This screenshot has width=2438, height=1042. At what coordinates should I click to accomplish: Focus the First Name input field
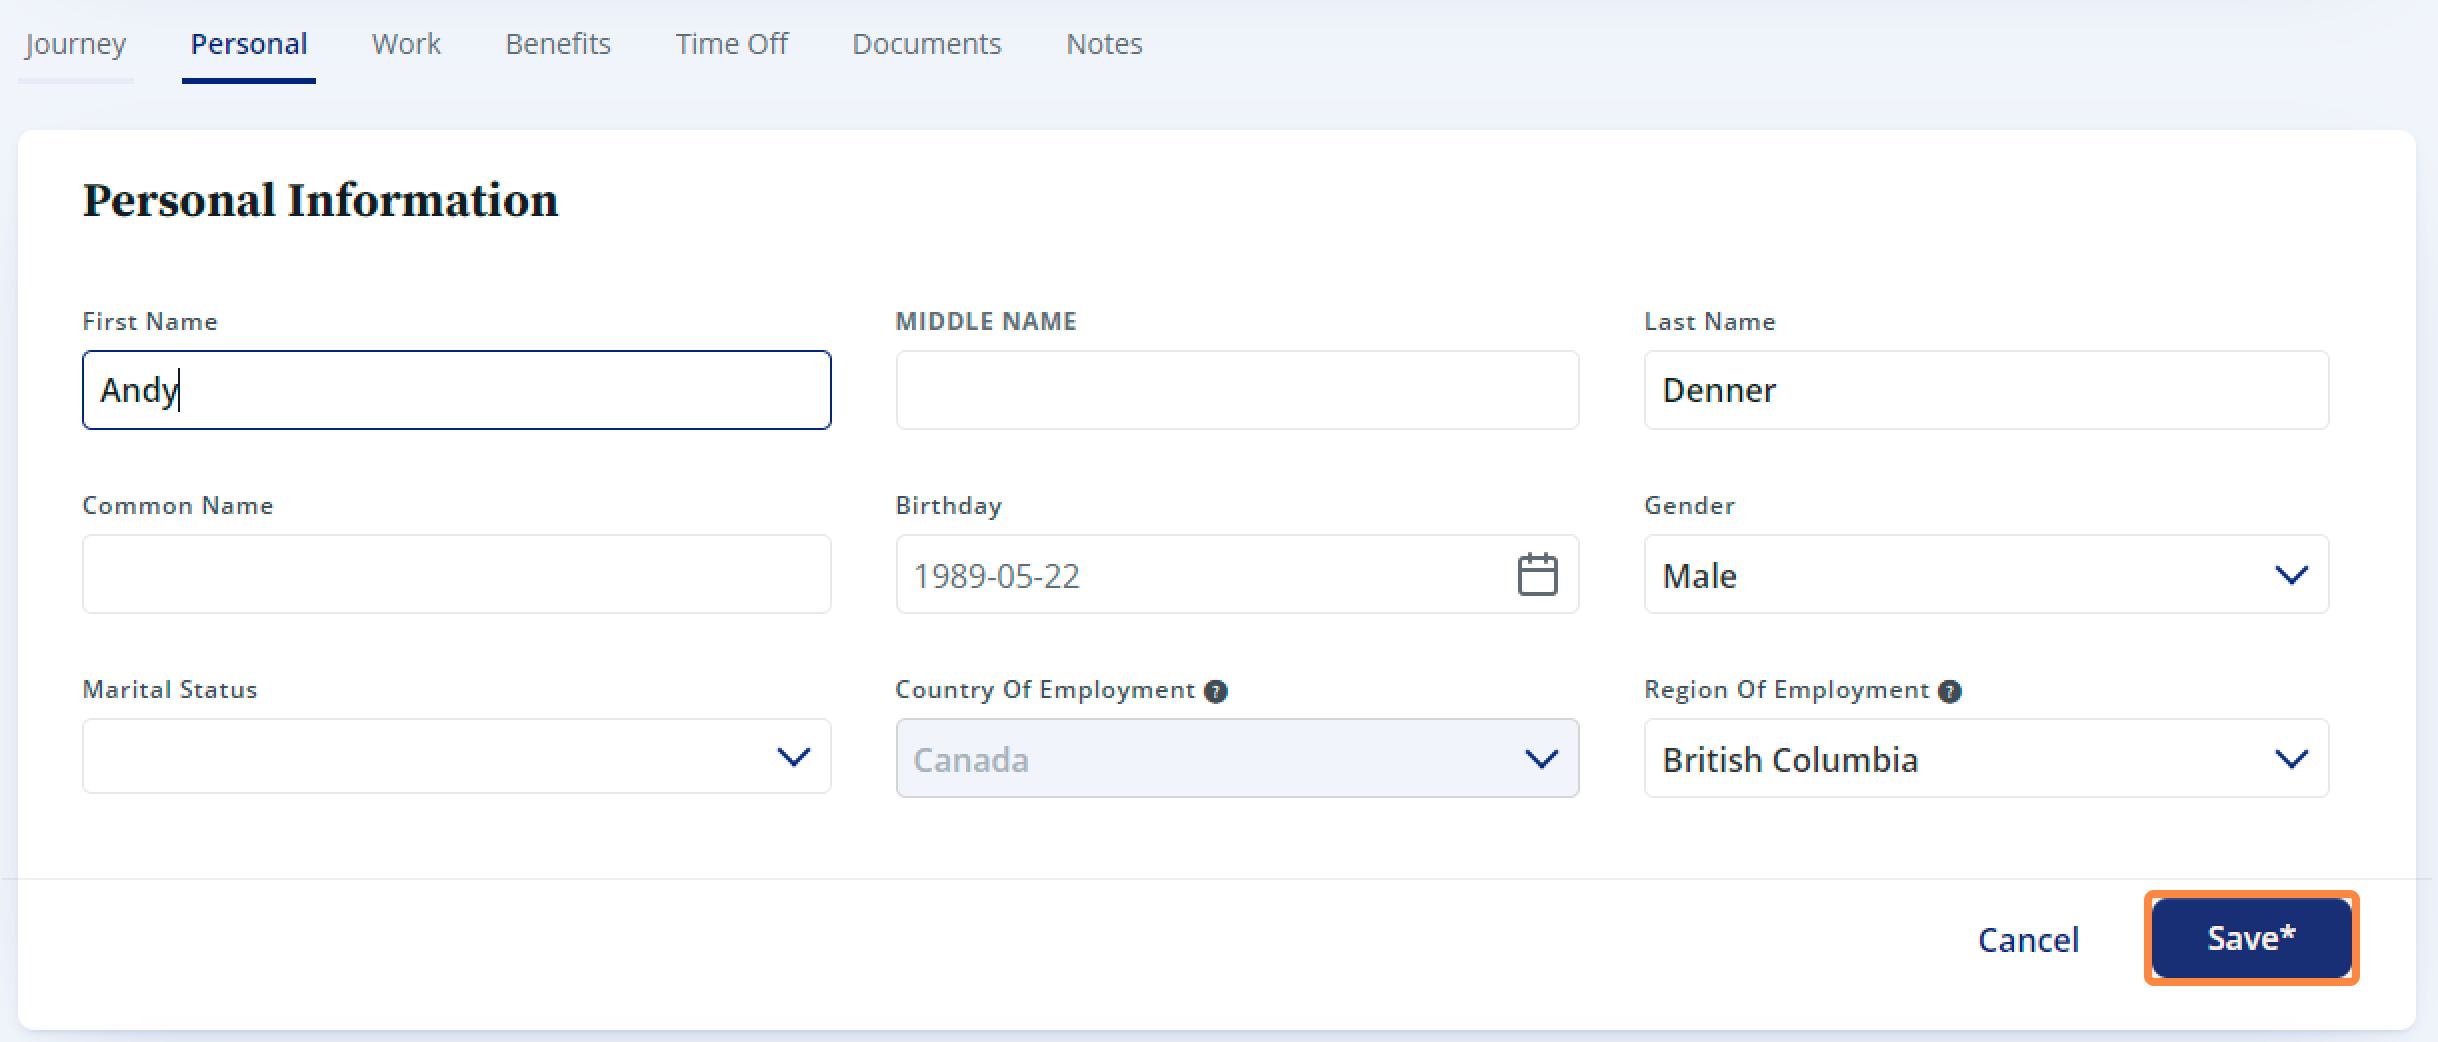456,390
